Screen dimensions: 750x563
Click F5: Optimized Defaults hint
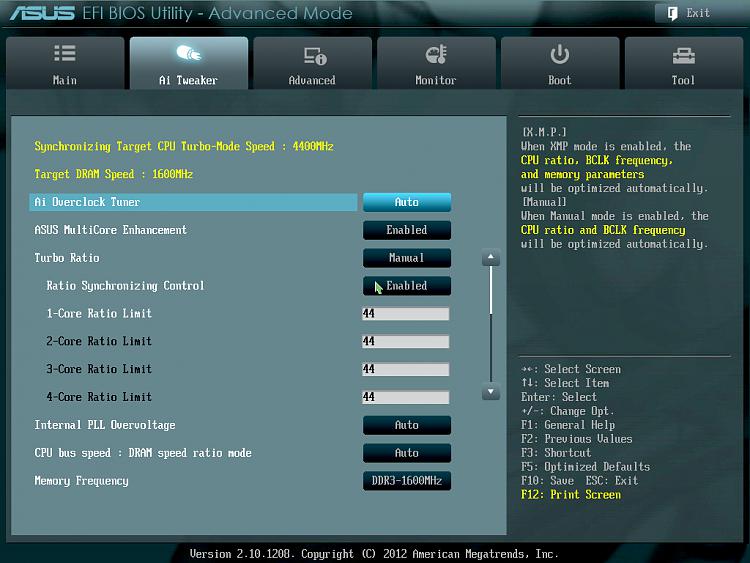click(x=586, y=466)
